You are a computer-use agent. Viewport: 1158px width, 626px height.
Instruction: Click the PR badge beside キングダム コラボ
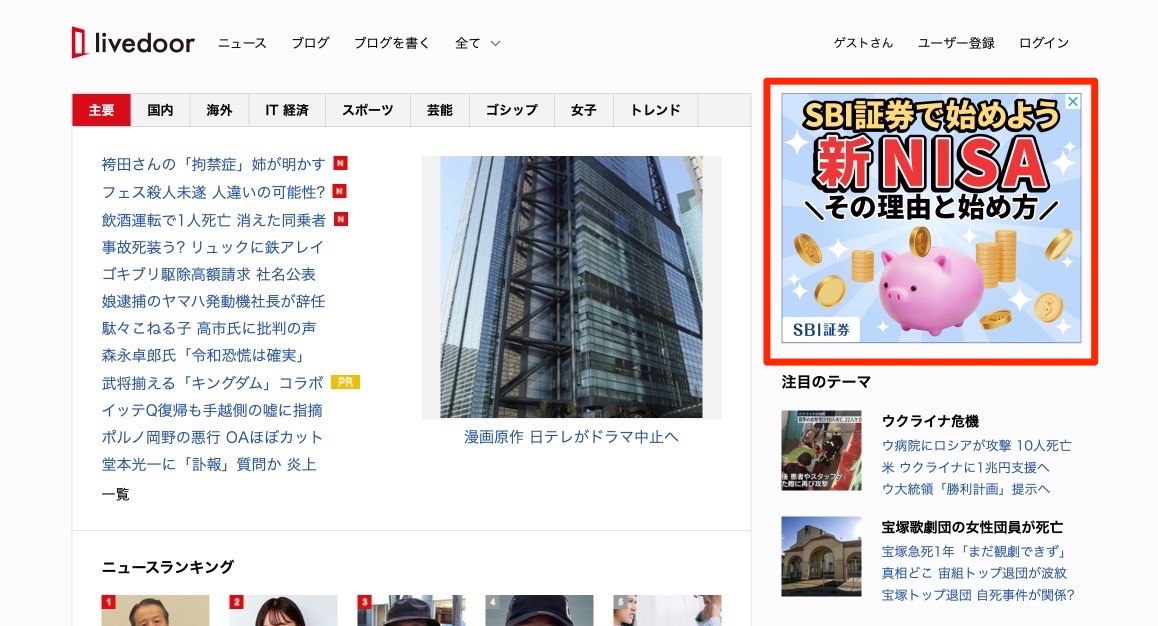345,382
